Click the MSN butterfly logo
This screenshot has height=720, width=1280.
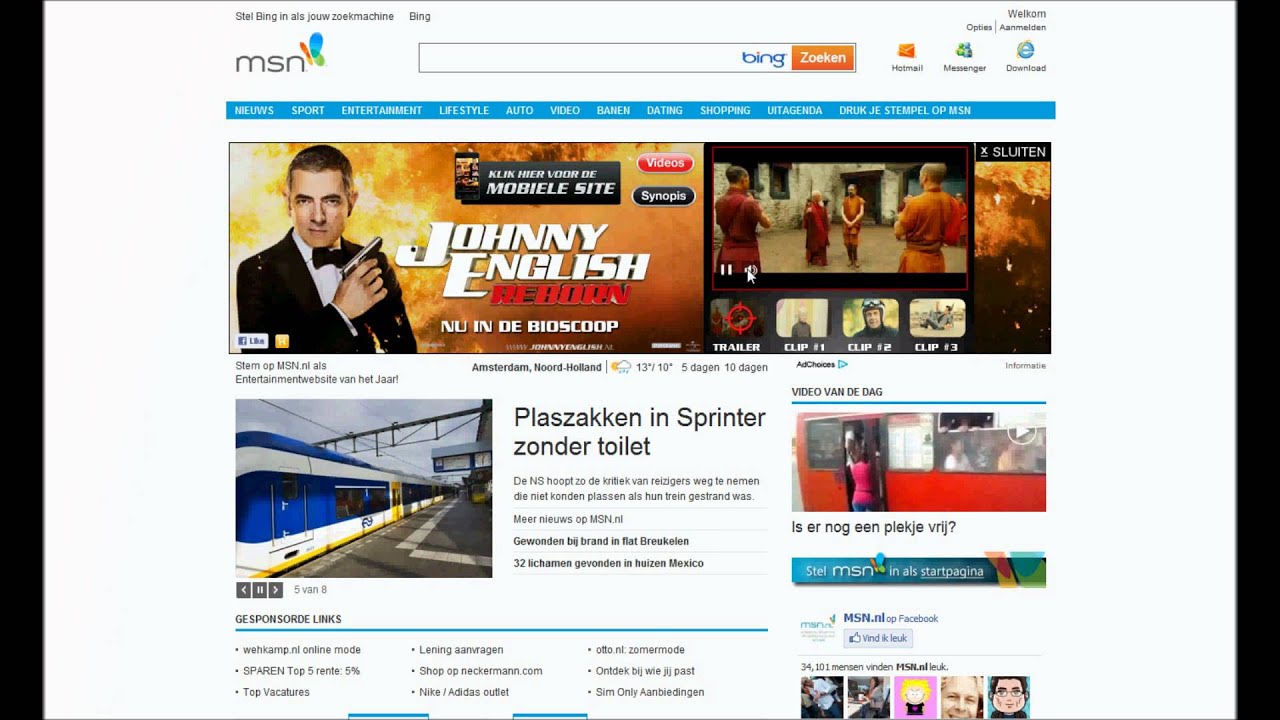(281, 53)
